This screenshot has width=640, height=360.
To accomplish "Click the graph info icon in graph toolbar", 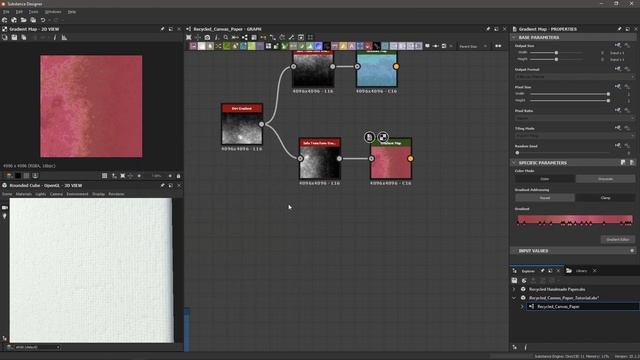I will pyautogui.click(x=216, y=37).
